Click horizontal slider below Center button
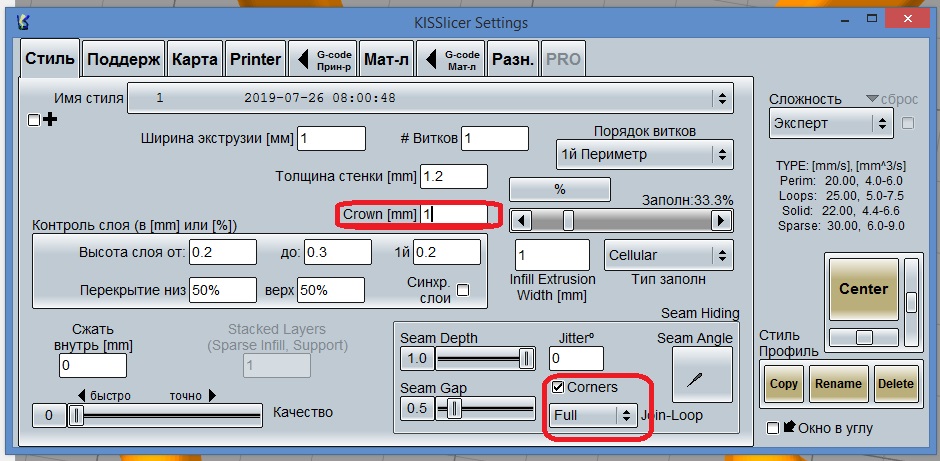 click(864, 337)
